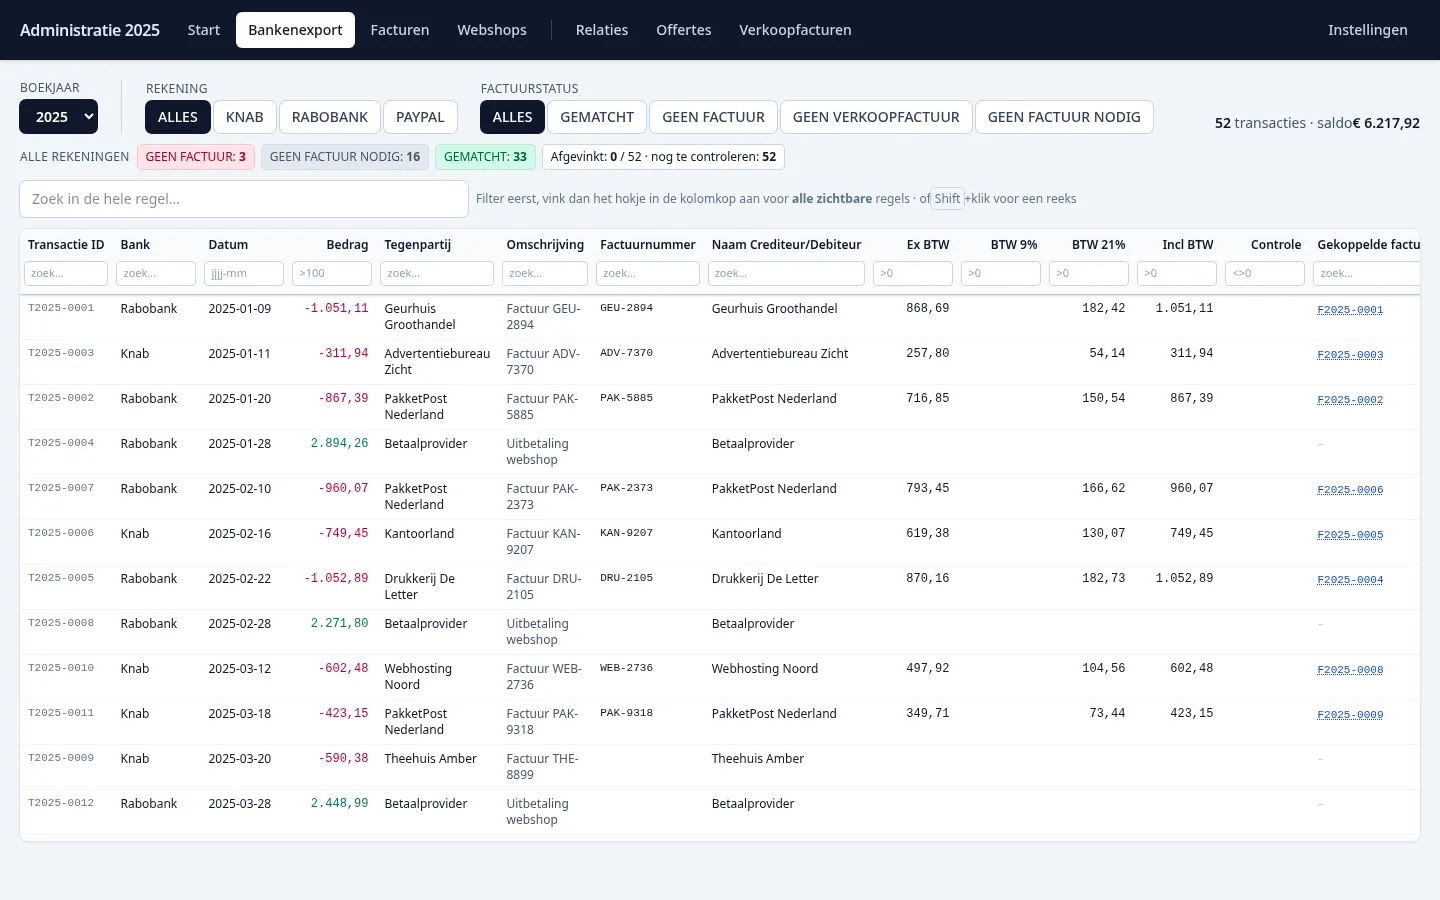Focus the Naam Crediteur/Debiteur filter
The image size is (1440, 900).
pyautogui.click(x=786, y=273)
